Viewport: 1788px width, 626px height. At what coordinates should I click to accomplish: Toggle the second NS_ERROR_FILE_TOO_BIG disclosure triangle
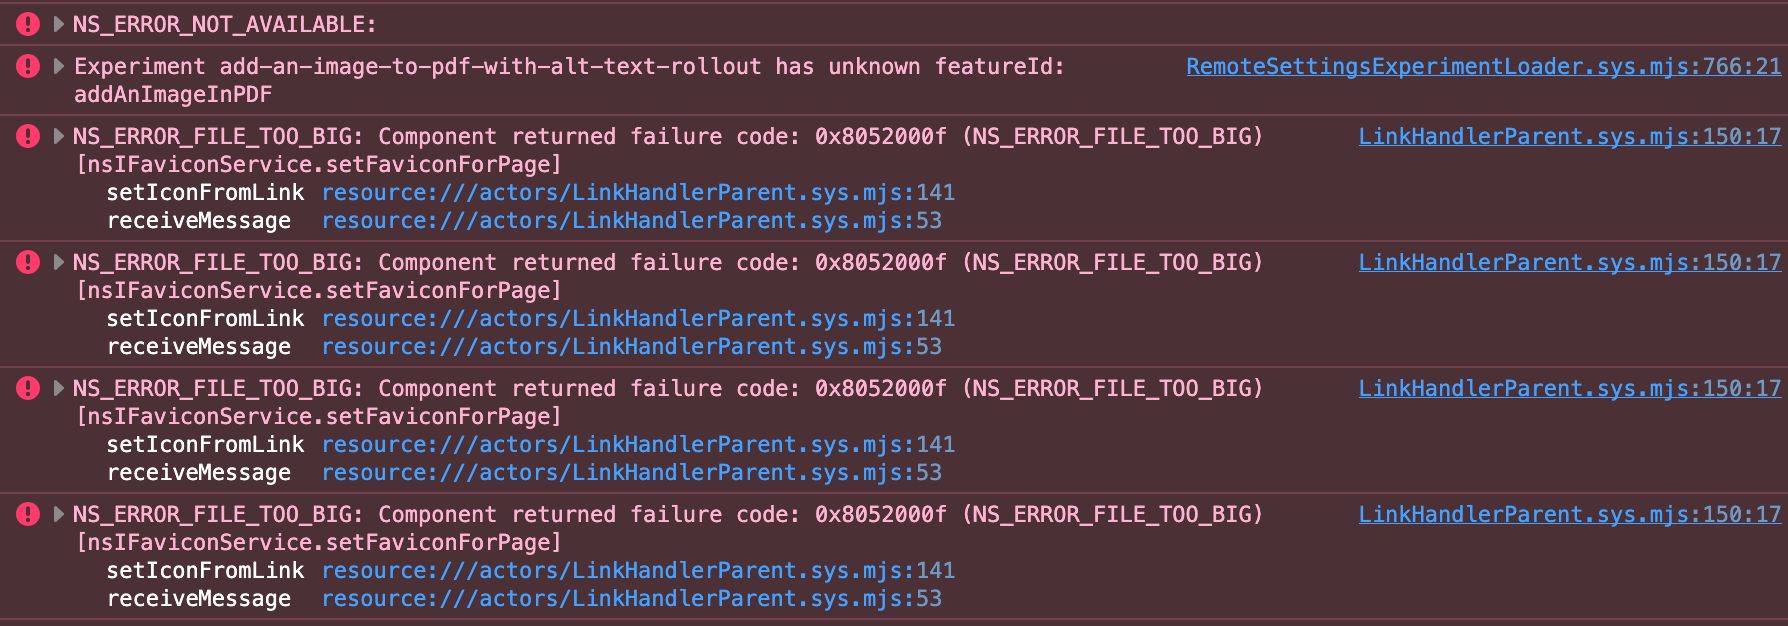(x=59, y=263)
